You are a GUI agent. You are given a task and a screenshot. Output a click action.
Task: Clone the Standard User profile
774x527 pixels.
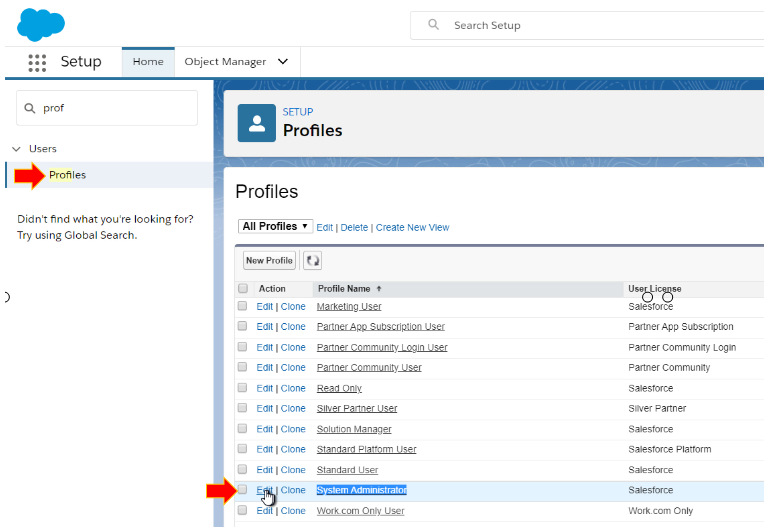(x=293, y=470)
